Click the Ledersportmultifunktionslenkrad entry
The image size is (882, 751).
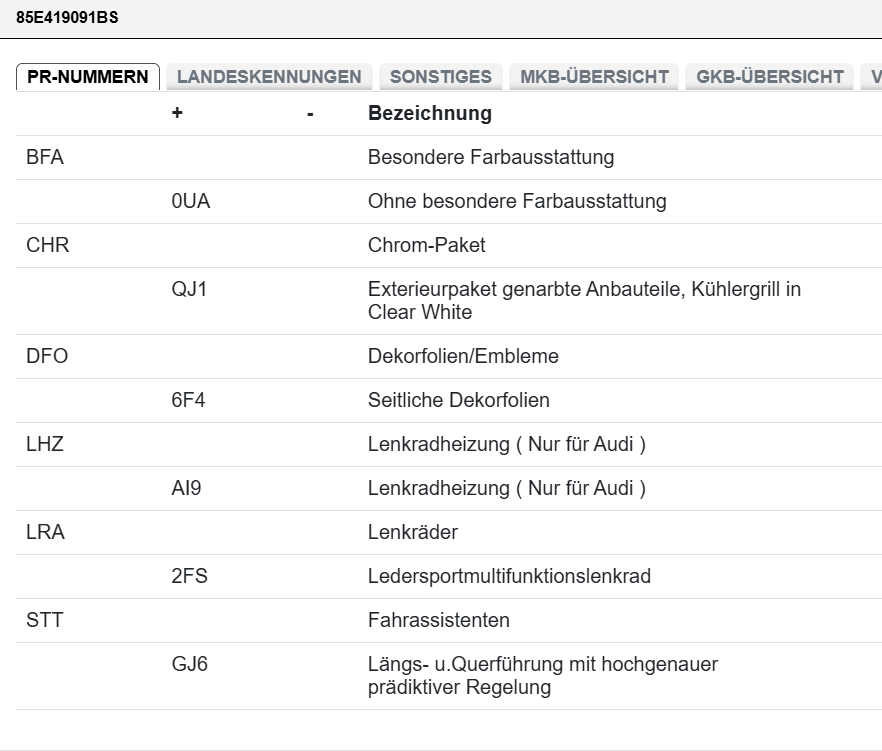(509, 576)
